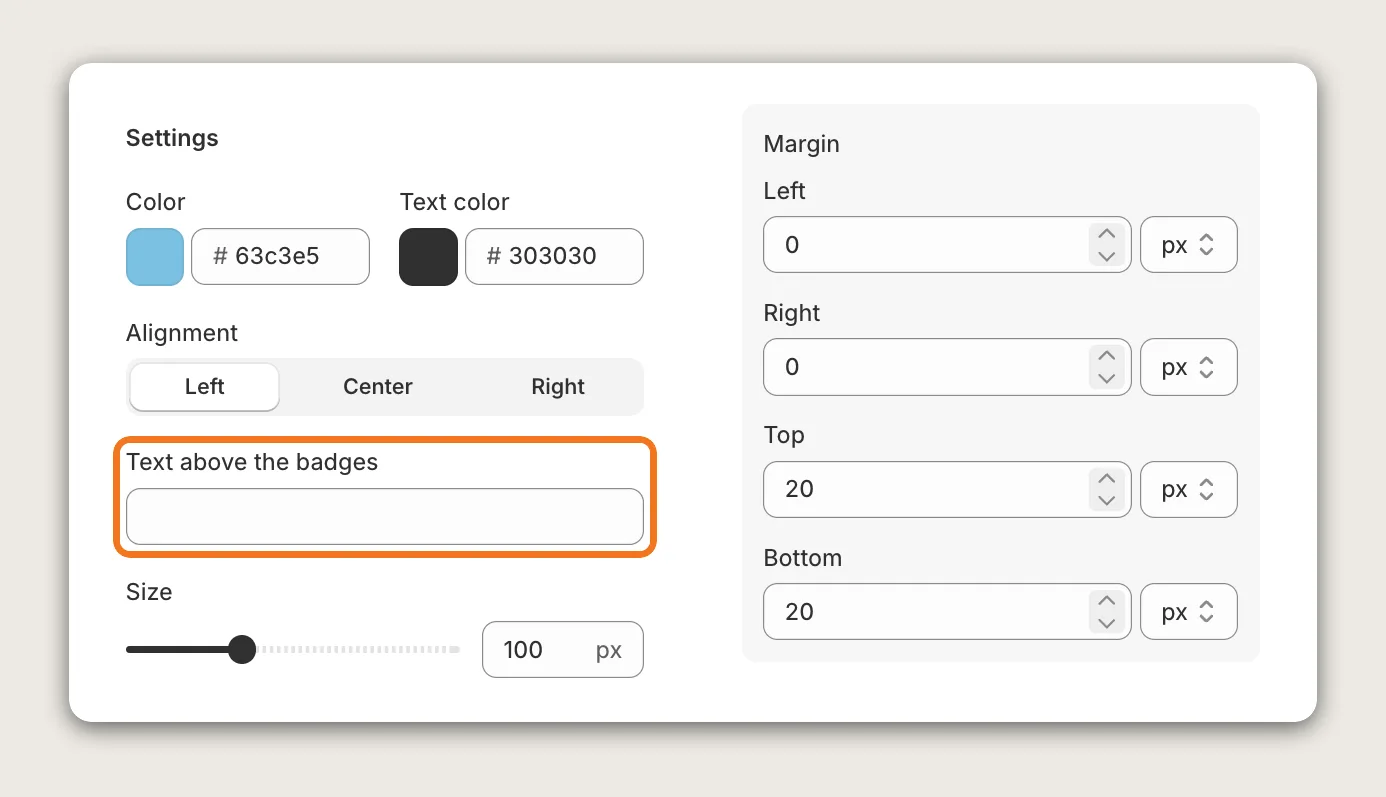The width and height of the screenshot is (1386, 797).
Task: Click the Right margin number field
Action: point(947,367)
